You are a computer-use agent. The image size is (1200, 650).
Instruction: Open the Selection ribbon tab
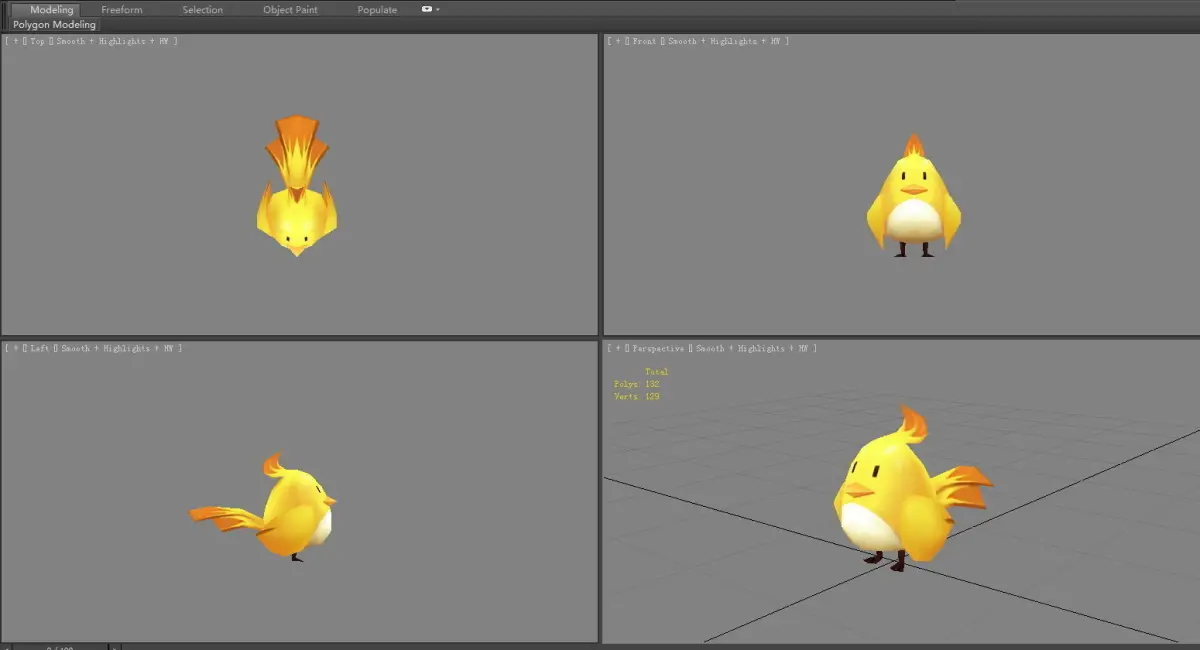tap(202, 10)
